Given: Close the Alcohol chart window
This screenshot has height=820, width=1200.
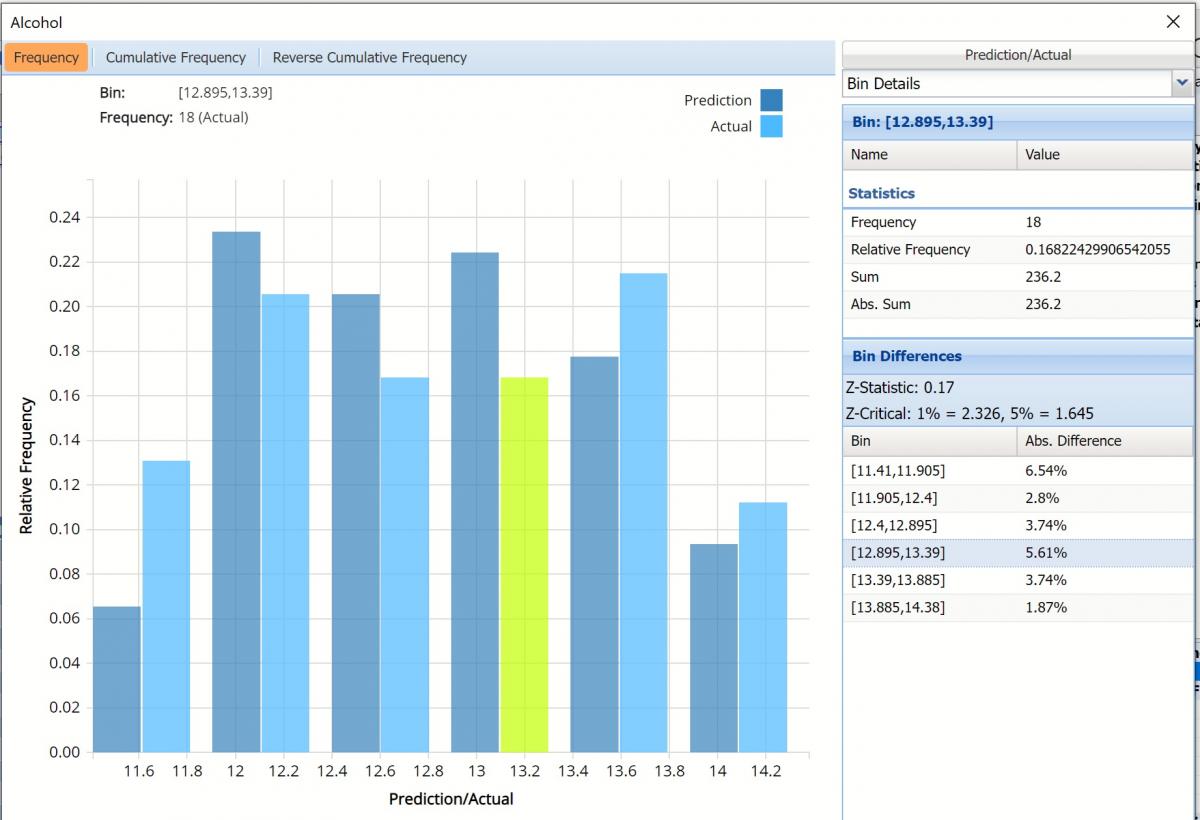Looking at the screenshot, I should pyautogui.click(x=1173, y=21).
